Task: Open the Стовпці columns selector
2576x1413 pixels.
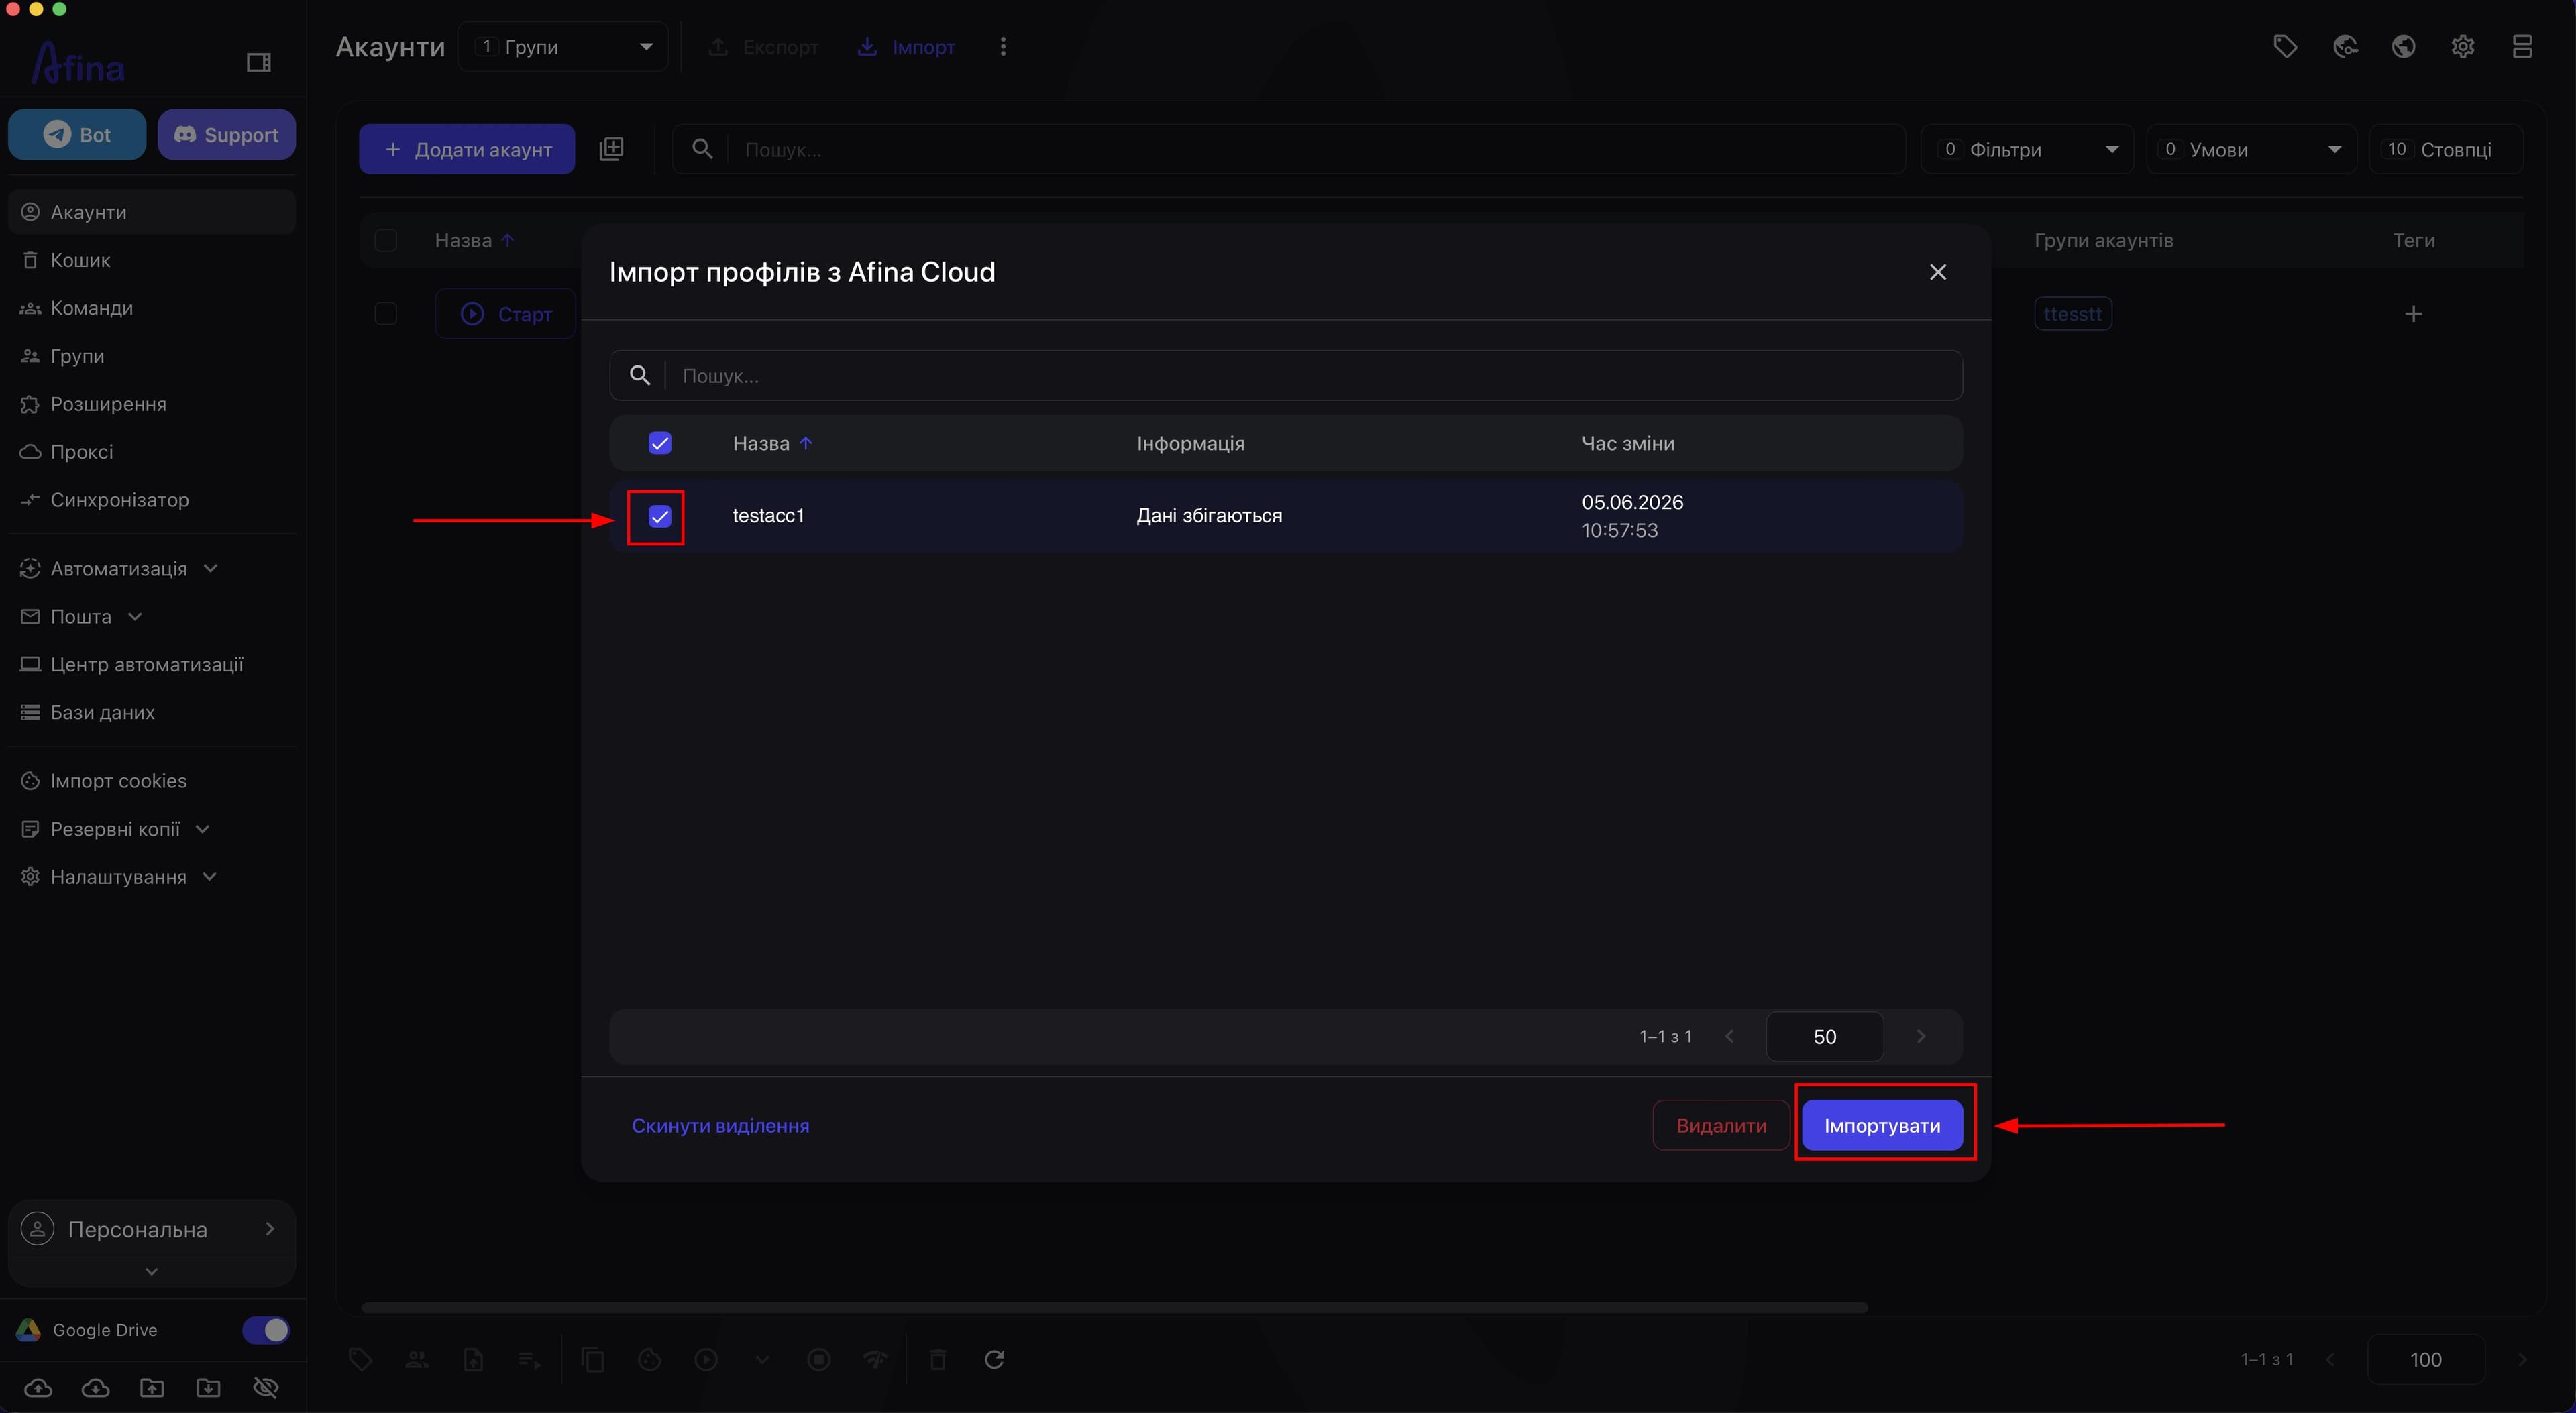Action: (2445, 149)
